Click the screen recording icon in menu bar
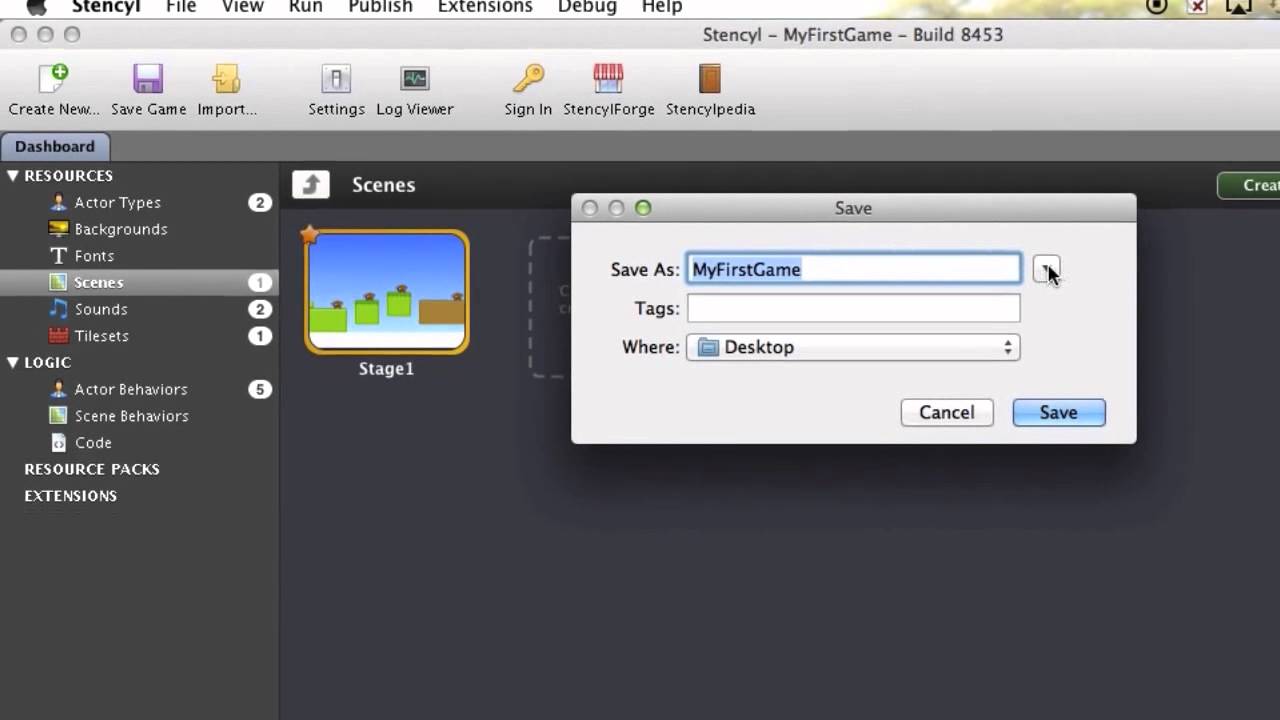Screen dimensions: 1280x720 [x=1157, y=6]
